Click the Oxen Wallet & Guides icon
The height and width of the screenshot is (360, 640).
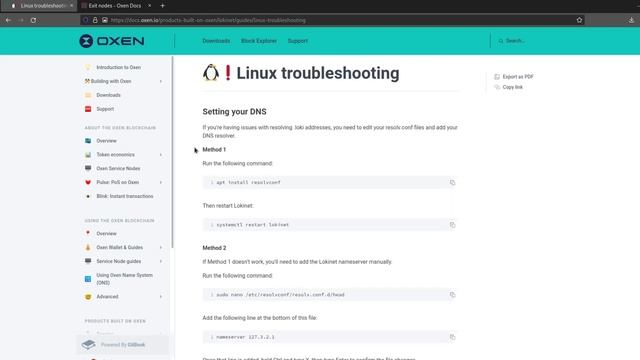click(x=88, y=247)
